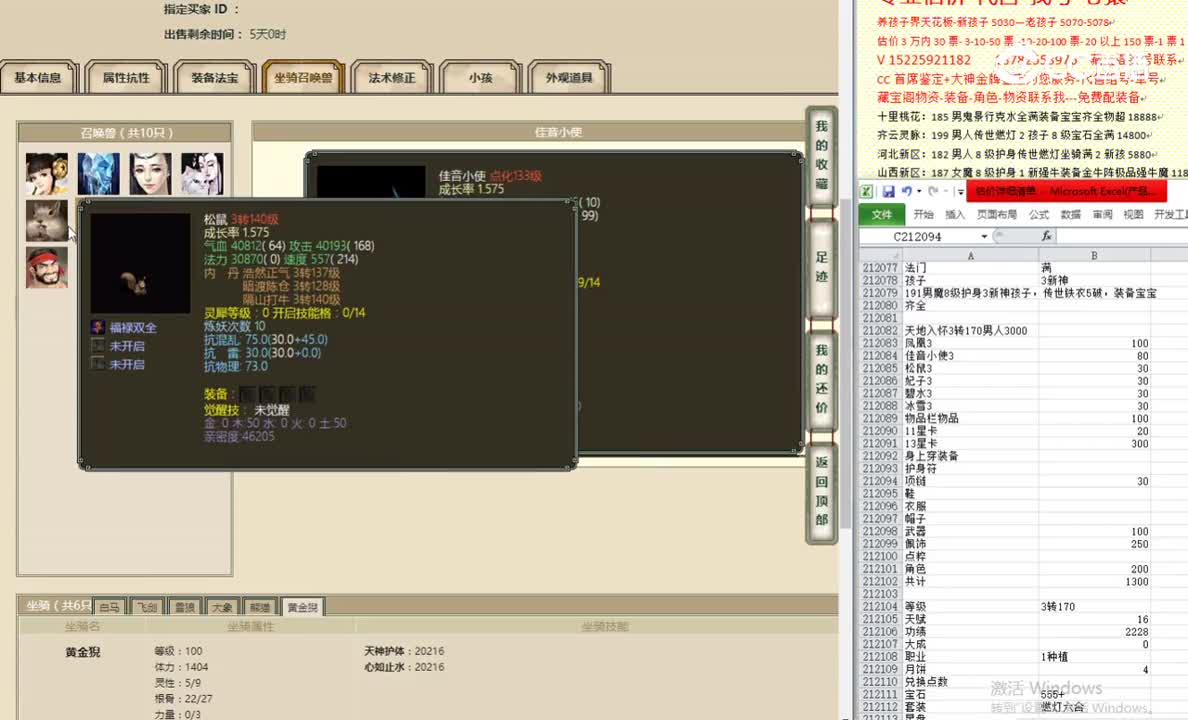
Task: Open the Excel 页面布局 ribbon tab
Action: (x=996, y=214)
